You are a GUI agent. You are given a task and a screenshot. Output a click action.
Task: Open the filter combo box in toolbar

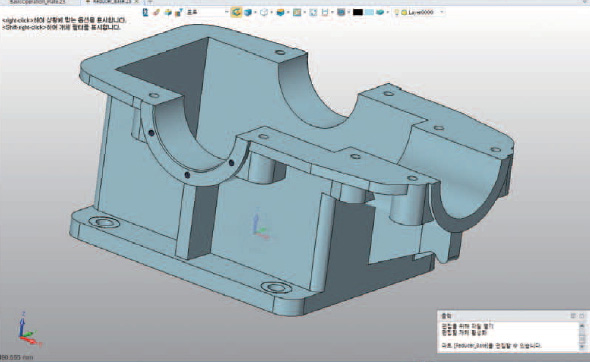[x=207, y=12]
